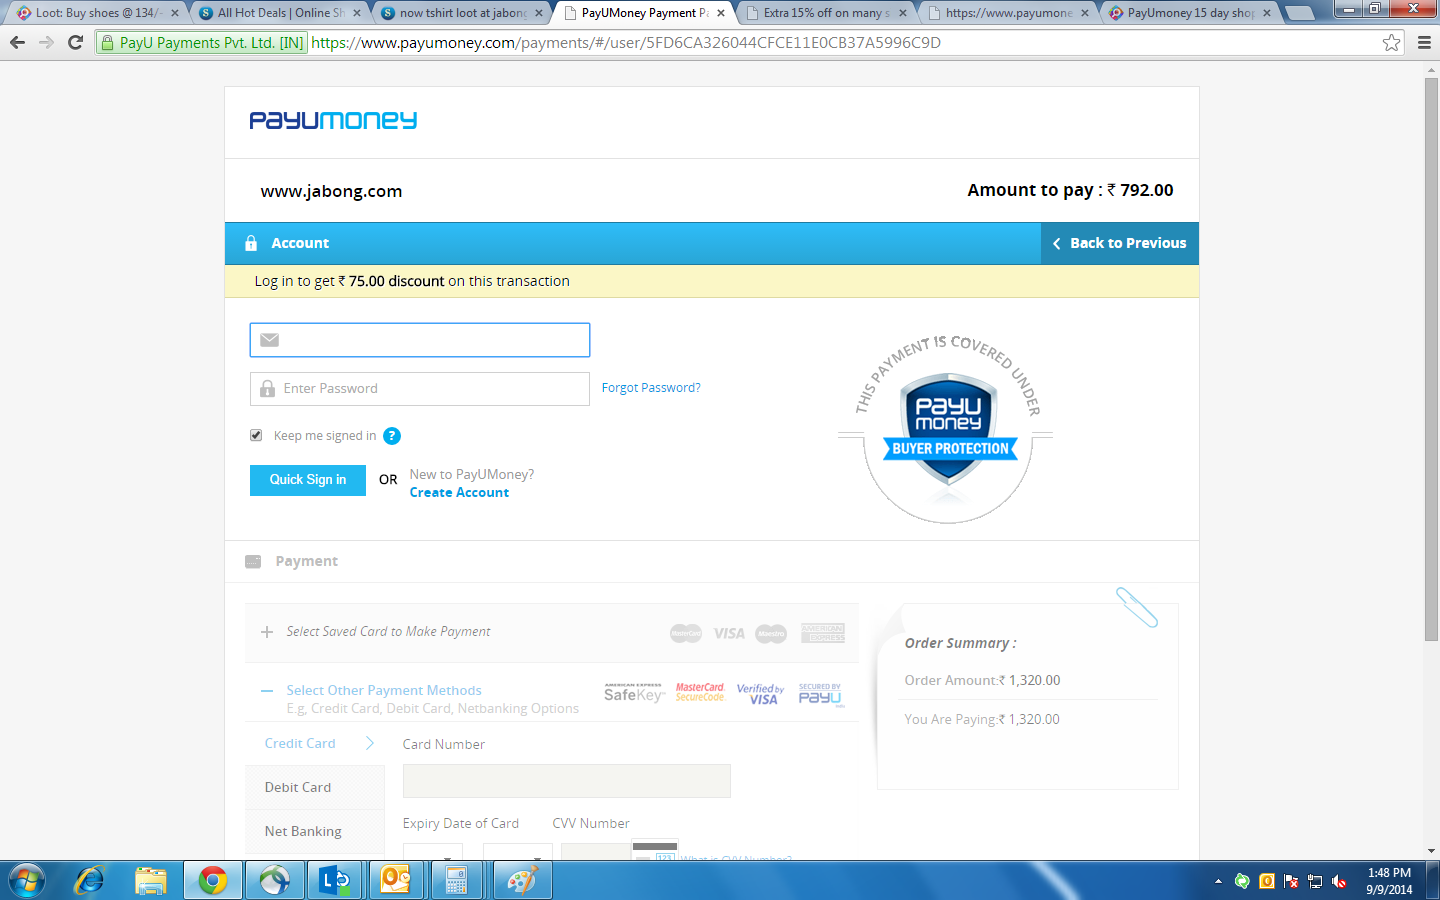
Task: Click the American Express SafeKey logo
Action: [634, 693]
